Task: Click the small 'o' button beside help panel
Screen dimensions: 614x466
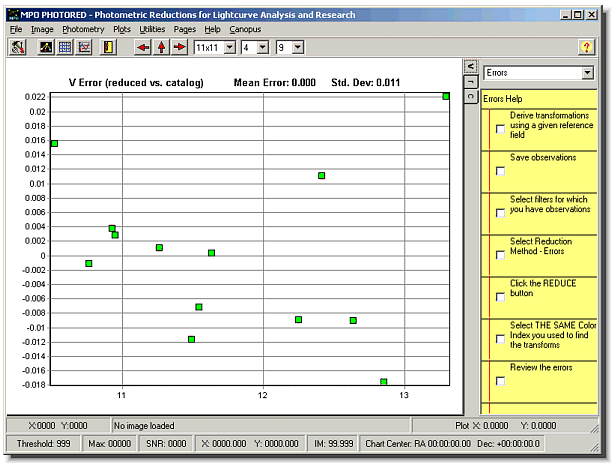Action: tap(471, 96)
